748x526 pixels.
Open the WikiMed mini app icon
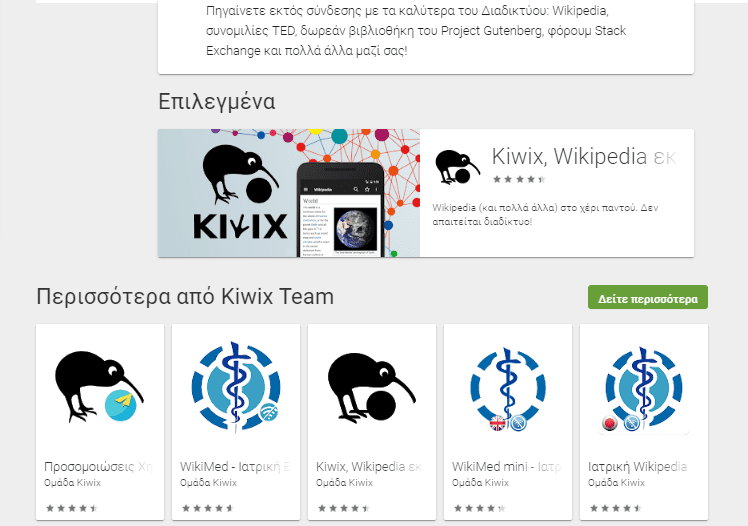508,389
